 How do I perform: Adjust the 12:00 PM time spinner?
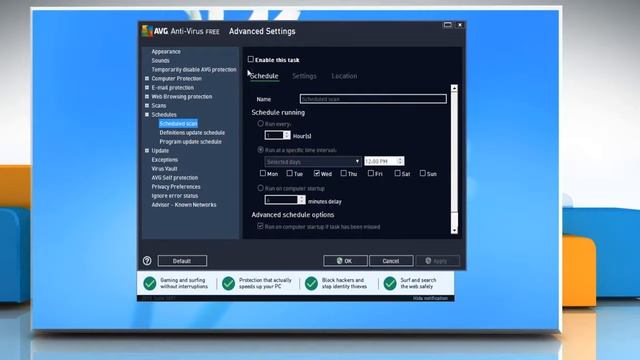[400, 161]
